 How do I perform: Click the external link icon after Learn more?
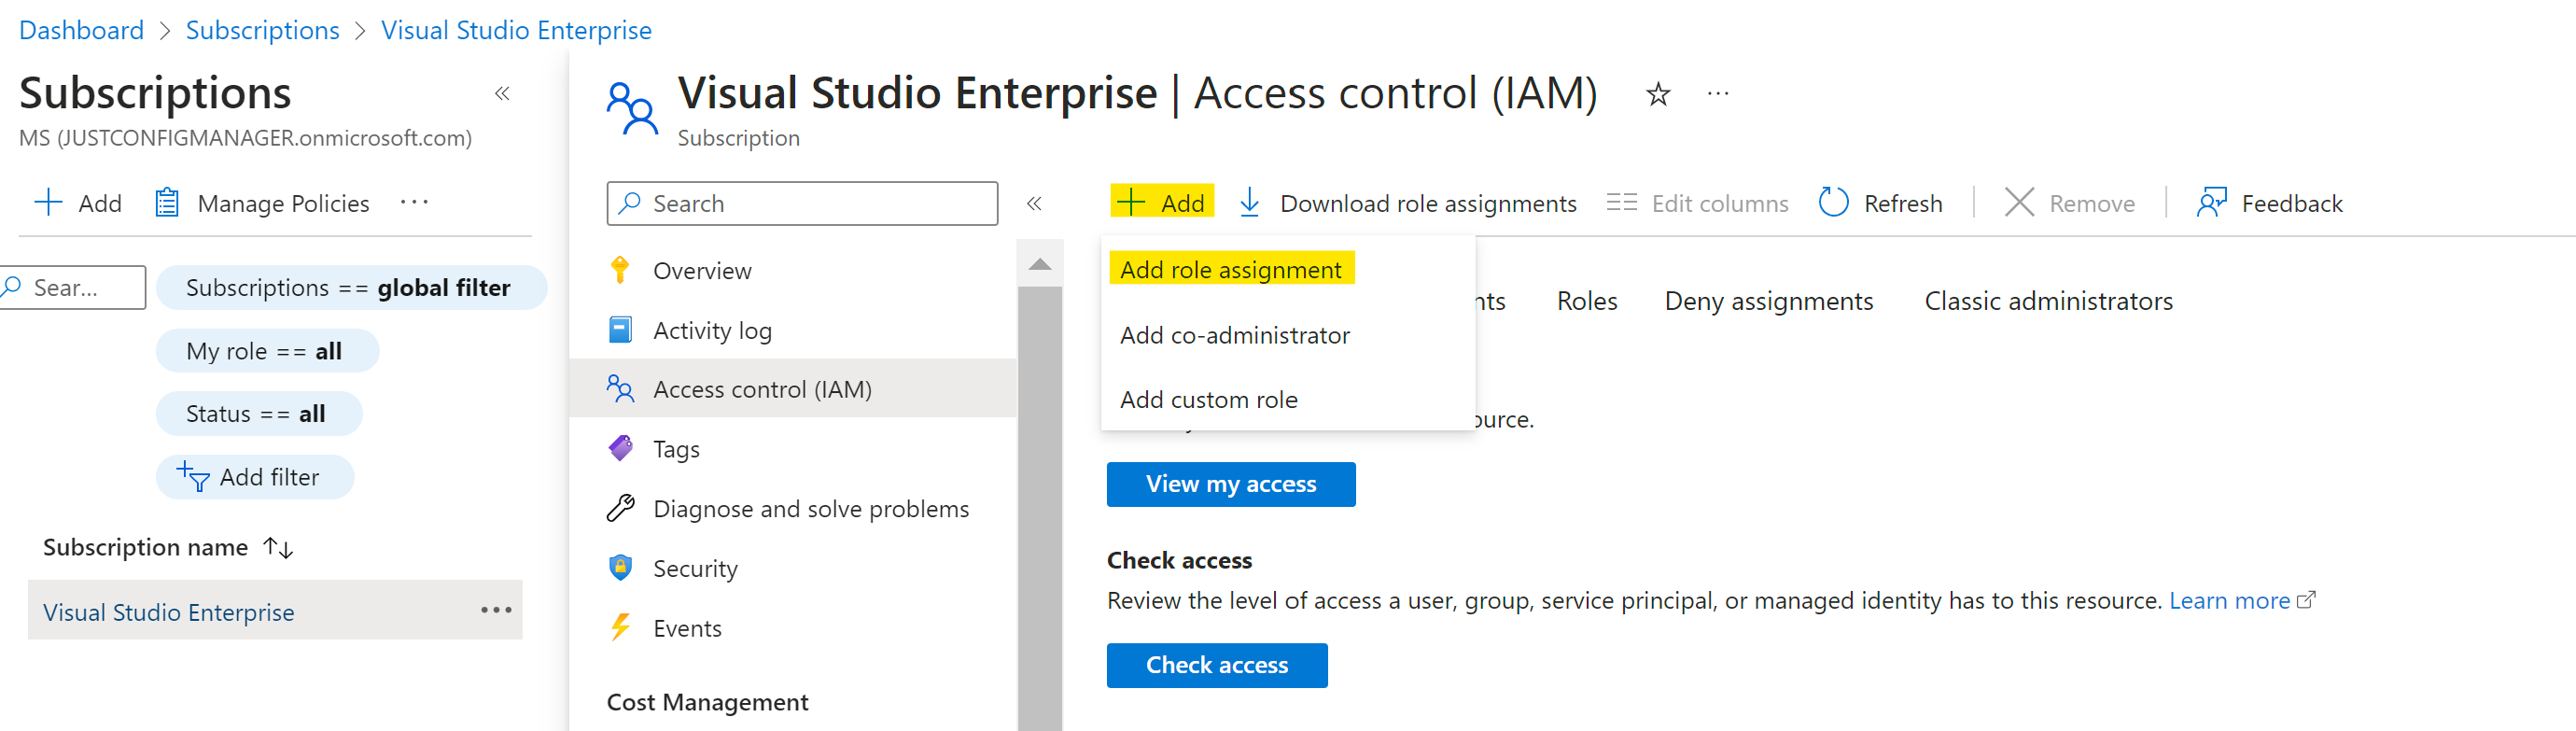point(2306,600)
